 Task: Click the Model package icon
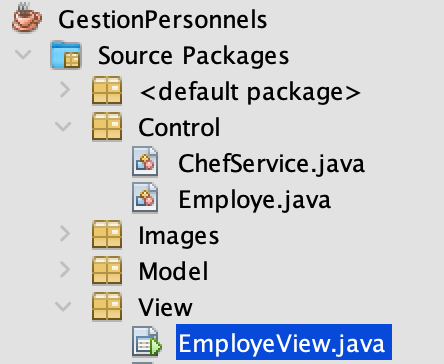click(x=107, y=270)
